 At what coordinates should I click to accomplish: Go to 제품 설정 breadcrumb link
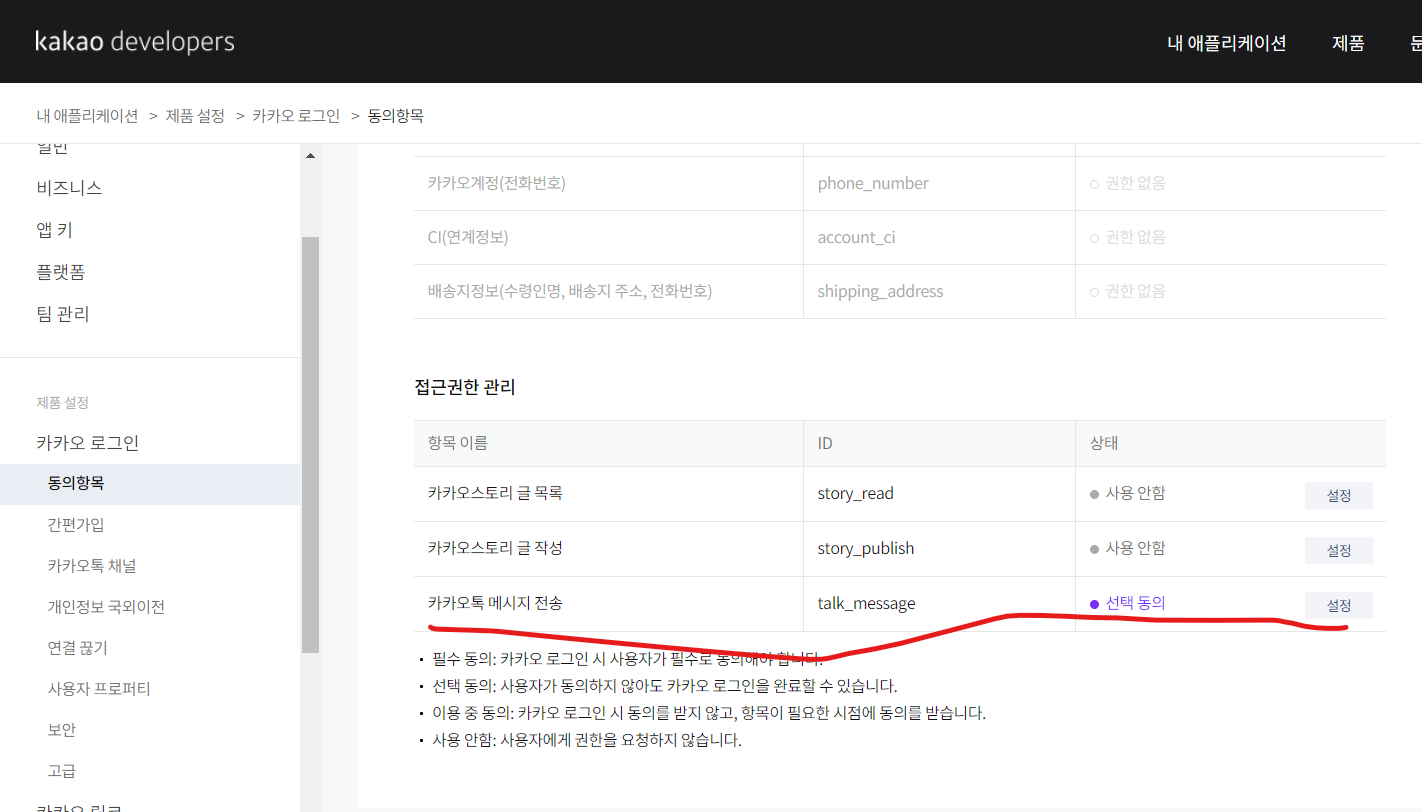195,116
